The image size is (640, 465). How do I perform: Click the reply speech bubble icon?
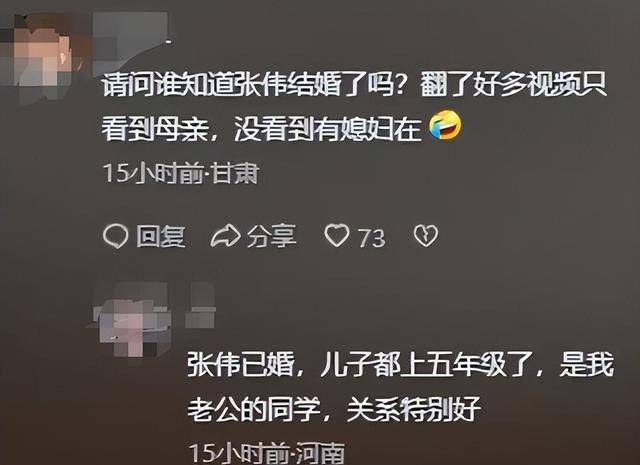click(x=116, y=236)
